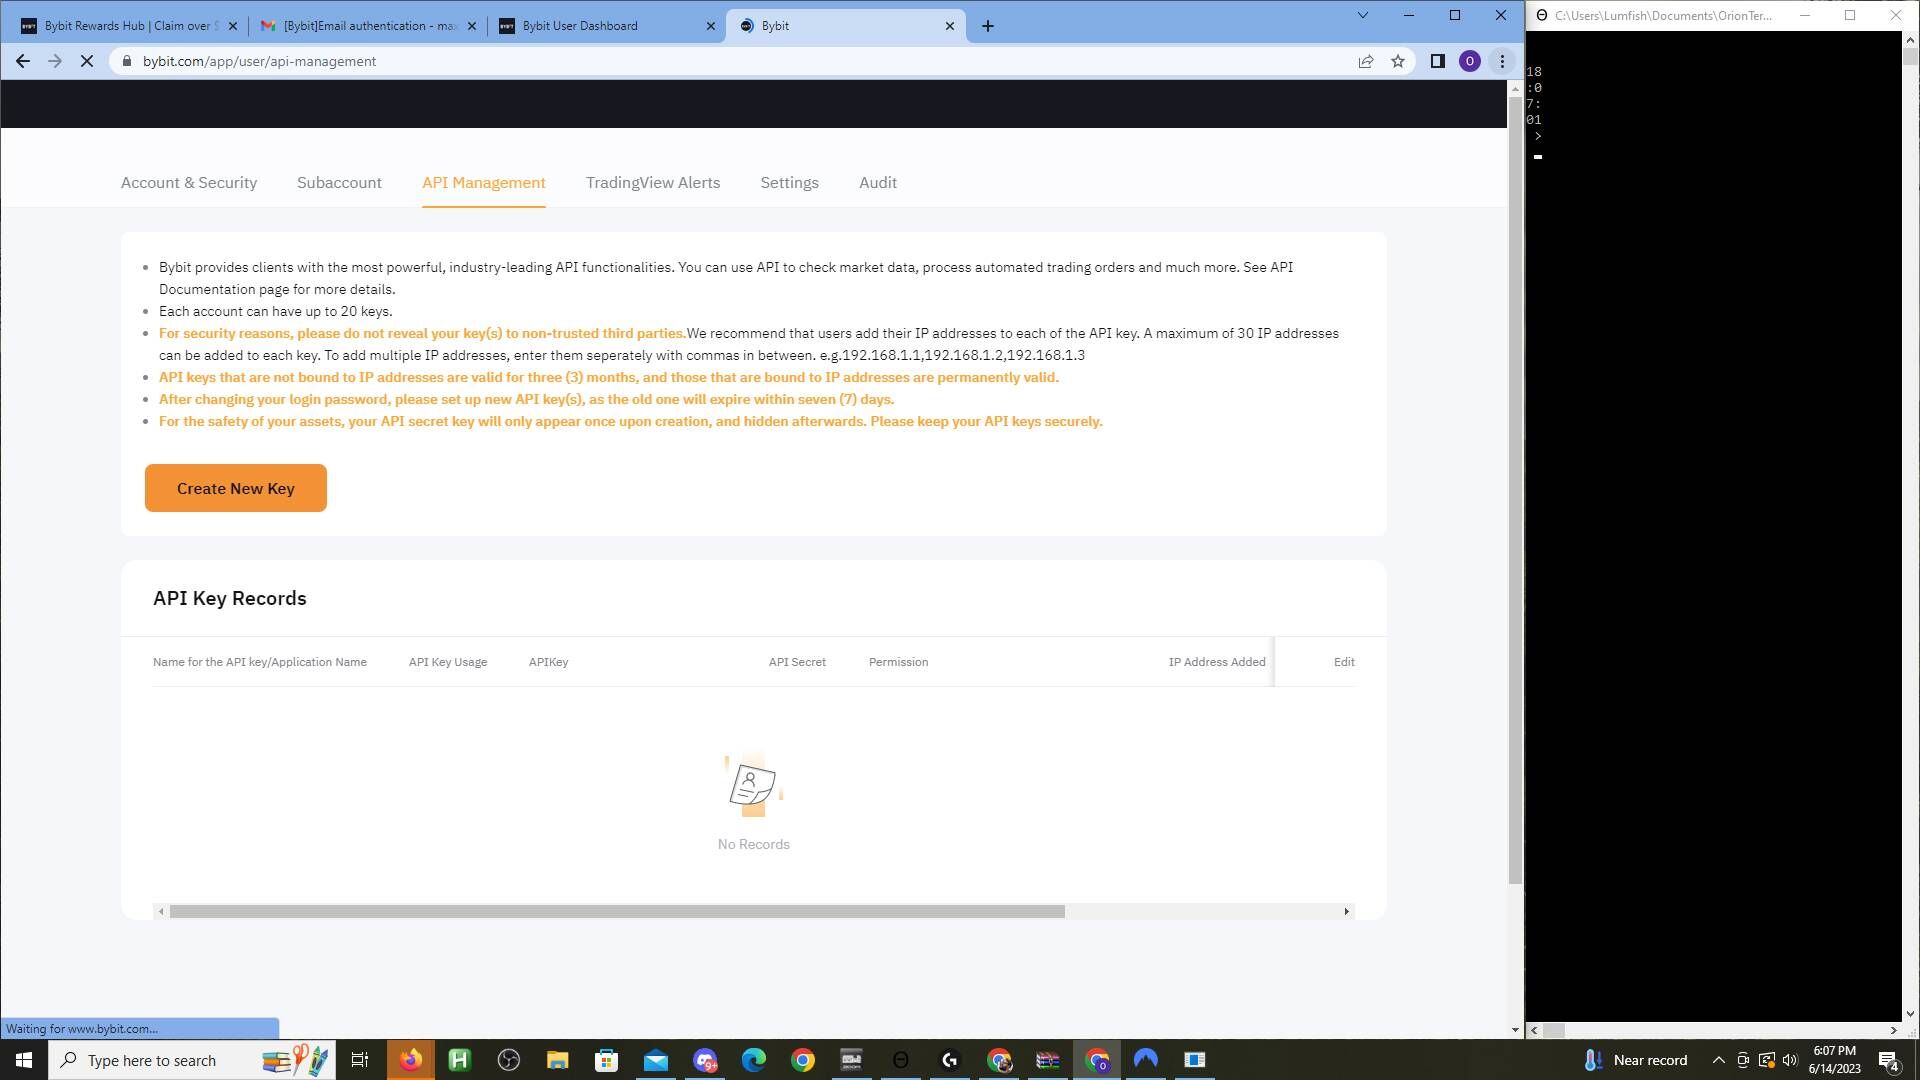Open notifications from the Action Center icon
1920x1080 pixels.
coord(1888,1060)
